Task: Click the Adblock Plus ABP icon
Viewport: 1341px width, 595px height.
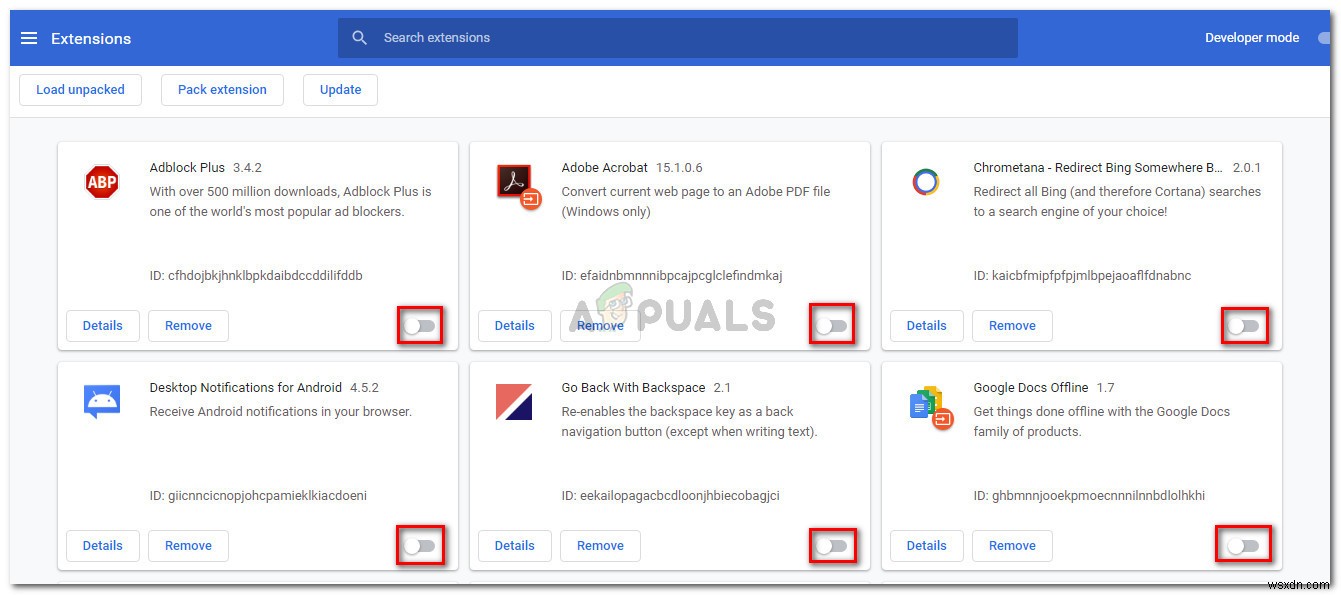Action: 100,181
